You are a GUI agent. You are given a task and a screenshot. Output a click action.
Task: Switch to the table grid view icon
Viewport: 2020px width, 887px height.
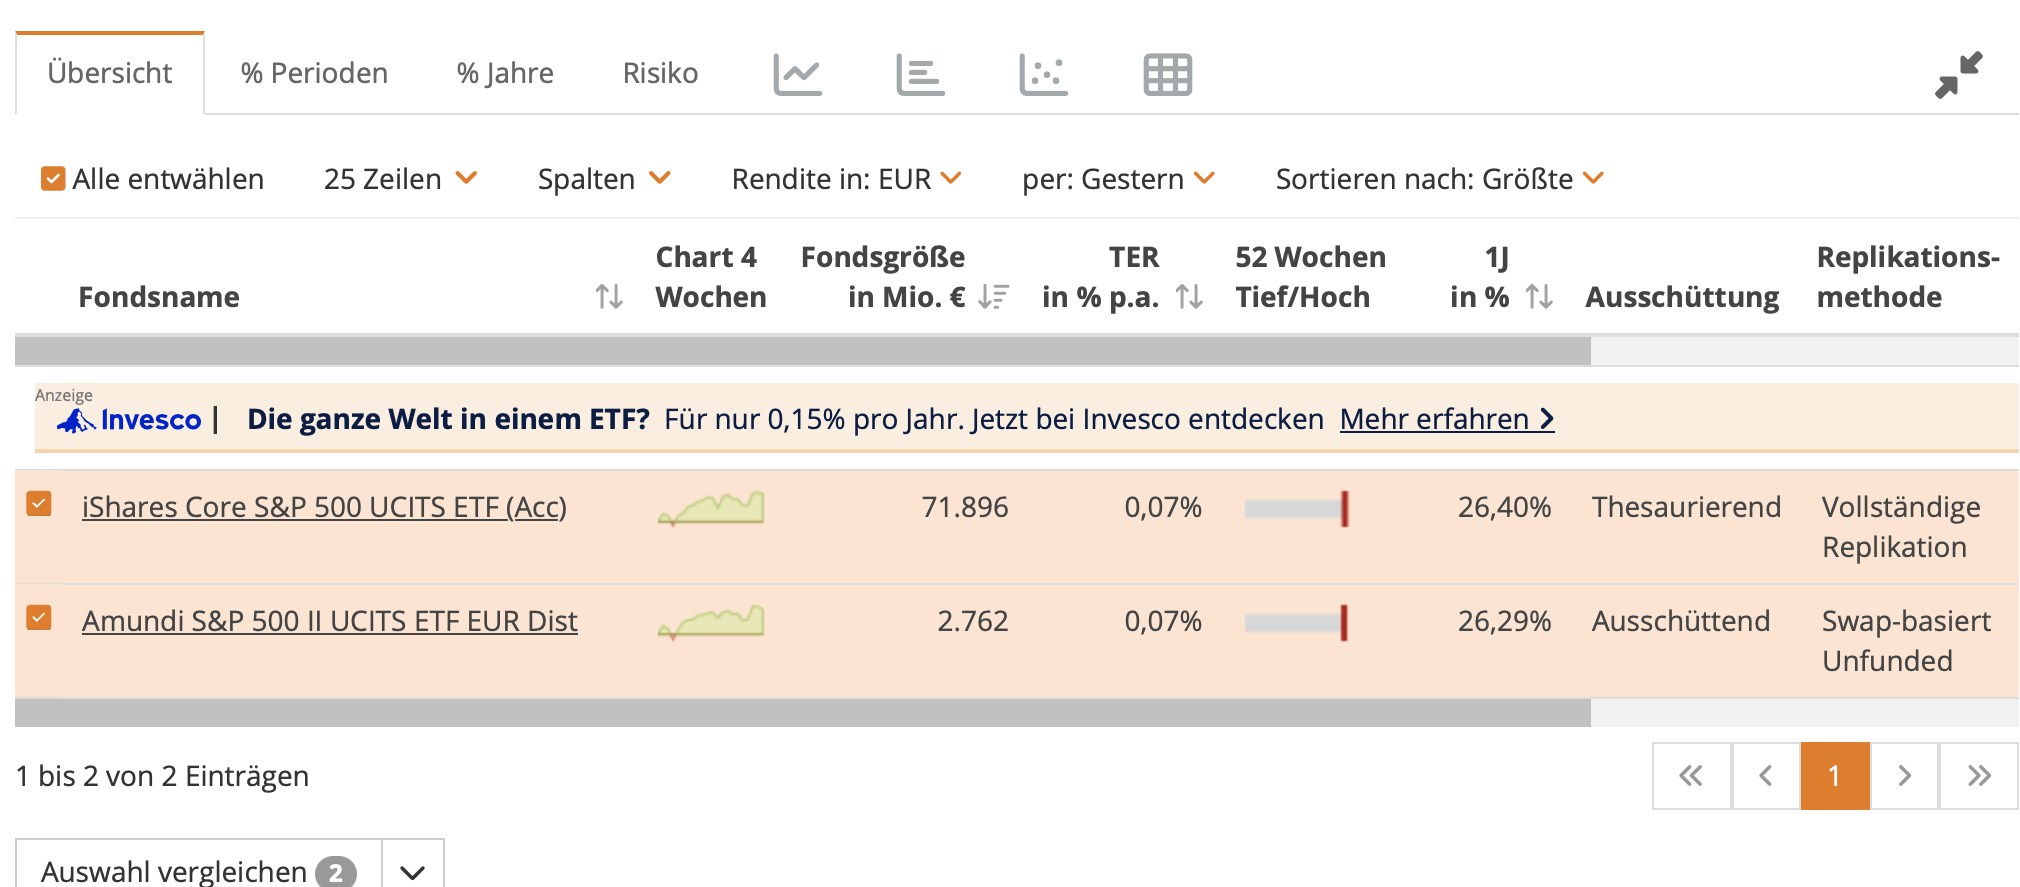click(x=1167, y=74)
